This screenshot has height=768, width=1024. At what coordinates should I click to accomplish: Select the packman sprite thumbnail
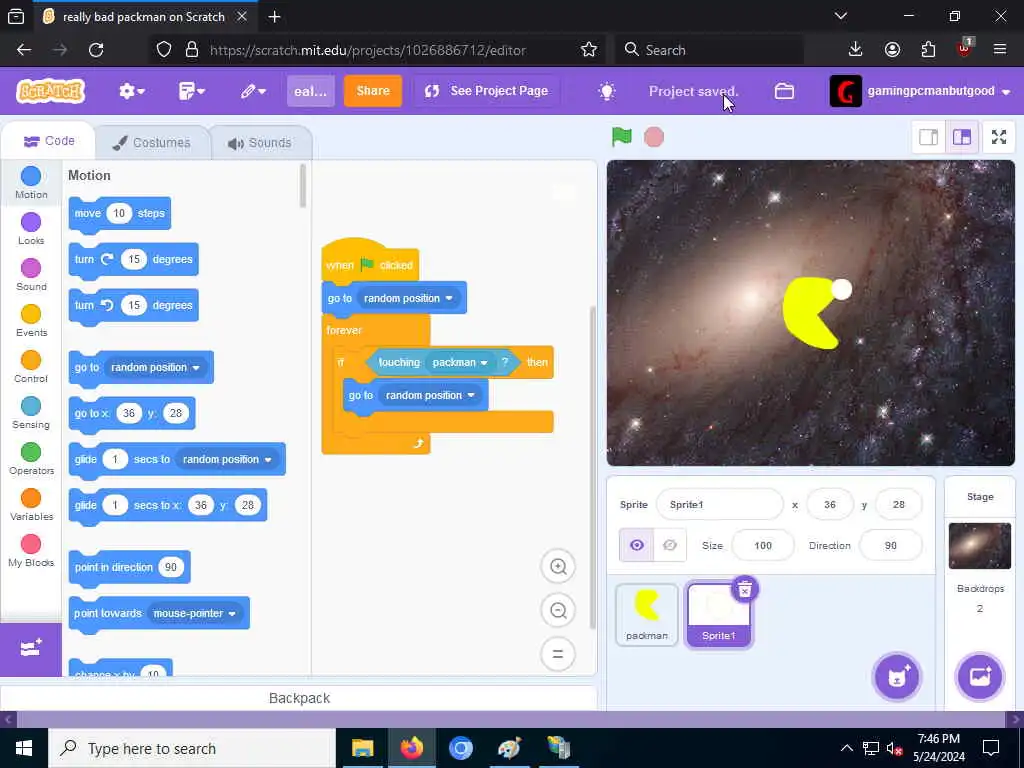click(647, 614)
